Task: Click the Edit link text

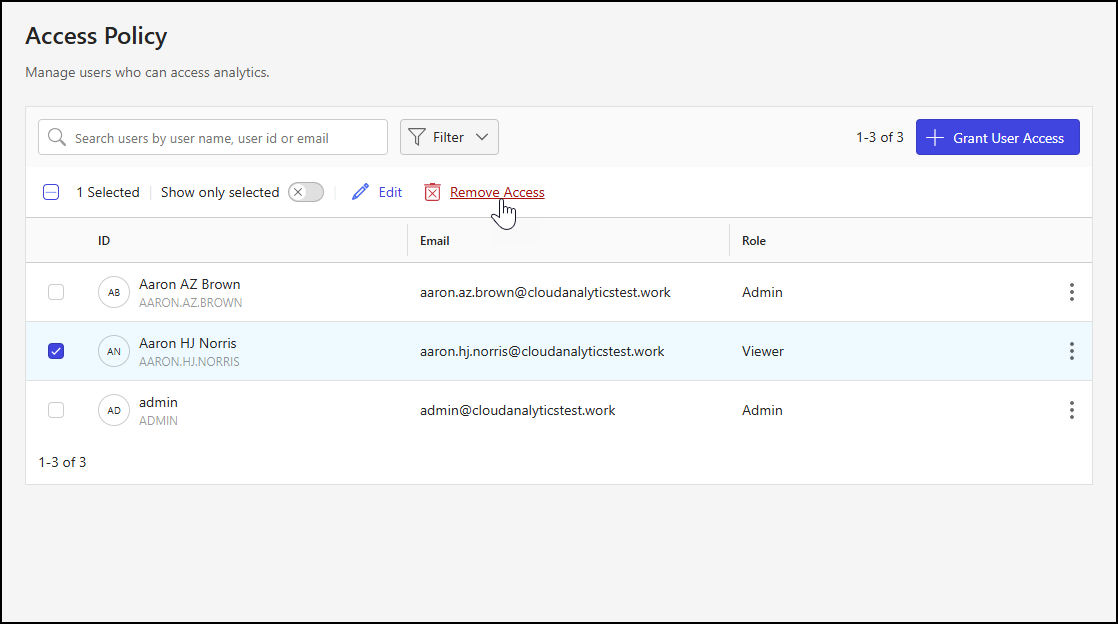Action: tap(390, 192)
